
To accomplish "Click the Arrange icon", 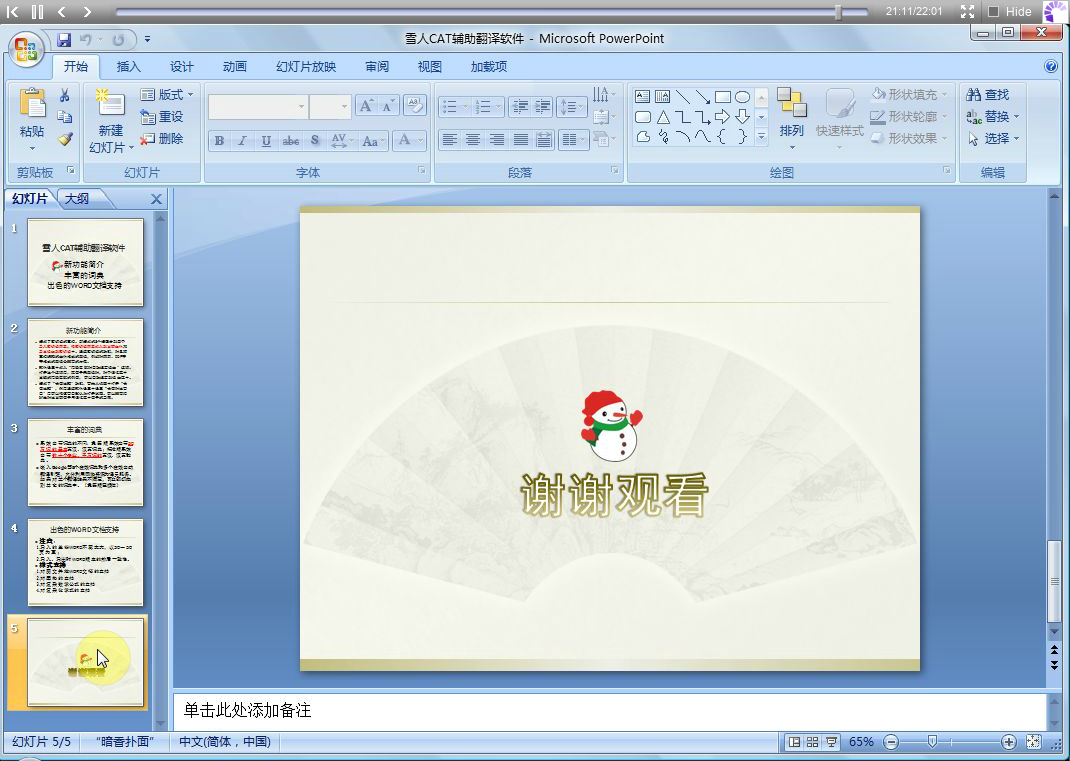I will click(x=792, y=103).
